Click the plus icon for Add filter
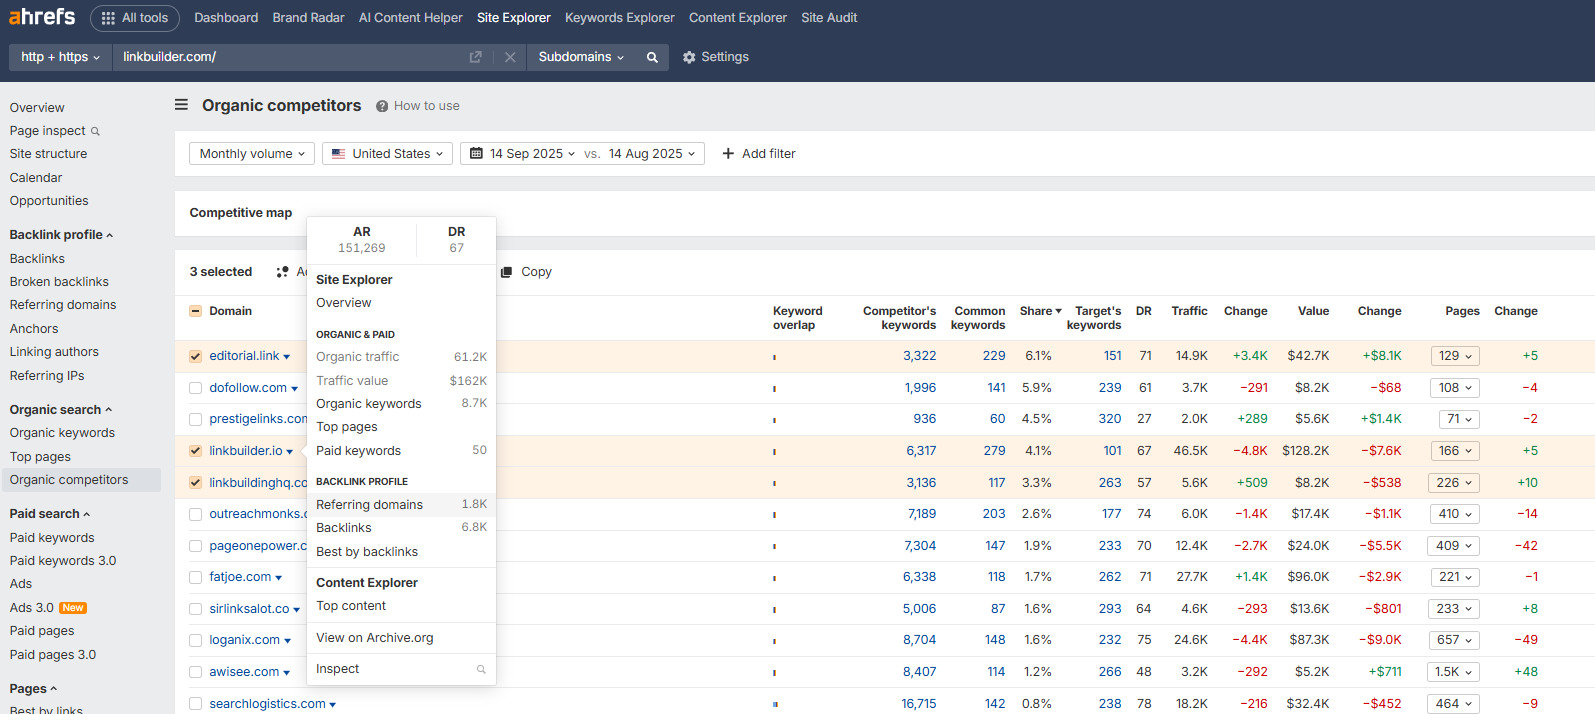Image resolution: width=1595 pixels, height=714 pixels. point(728,154)
